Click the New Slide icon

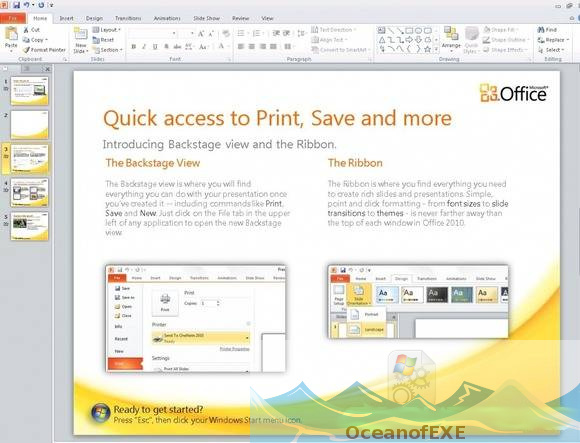(81, 34)
